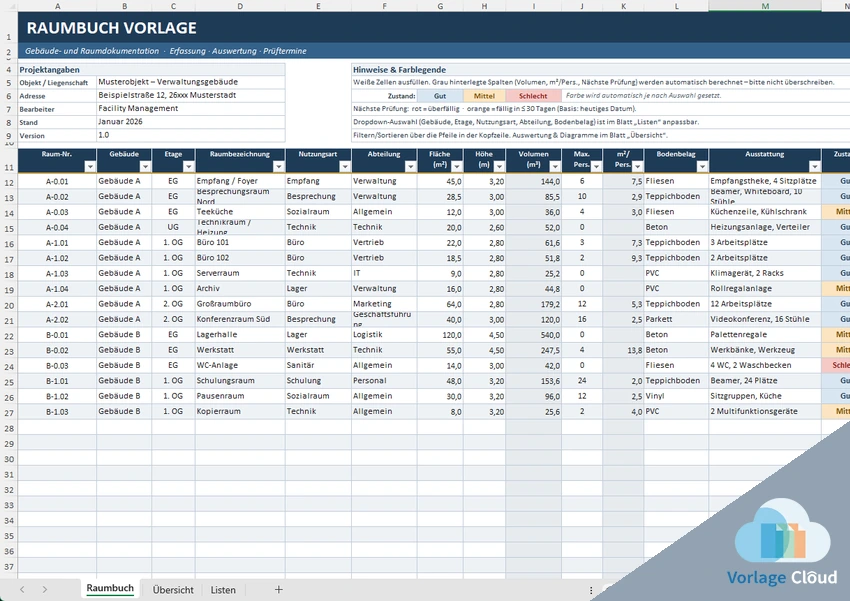Open the Bodenbelag filter dropdown
This screenshot has height=601, width=850.
click(702, 166)
